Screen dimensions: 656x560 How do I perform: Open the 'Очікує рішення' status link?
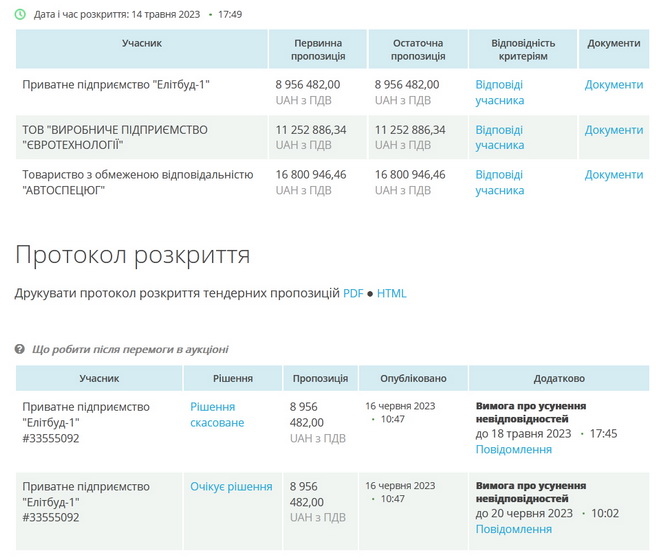pos(231,487)
